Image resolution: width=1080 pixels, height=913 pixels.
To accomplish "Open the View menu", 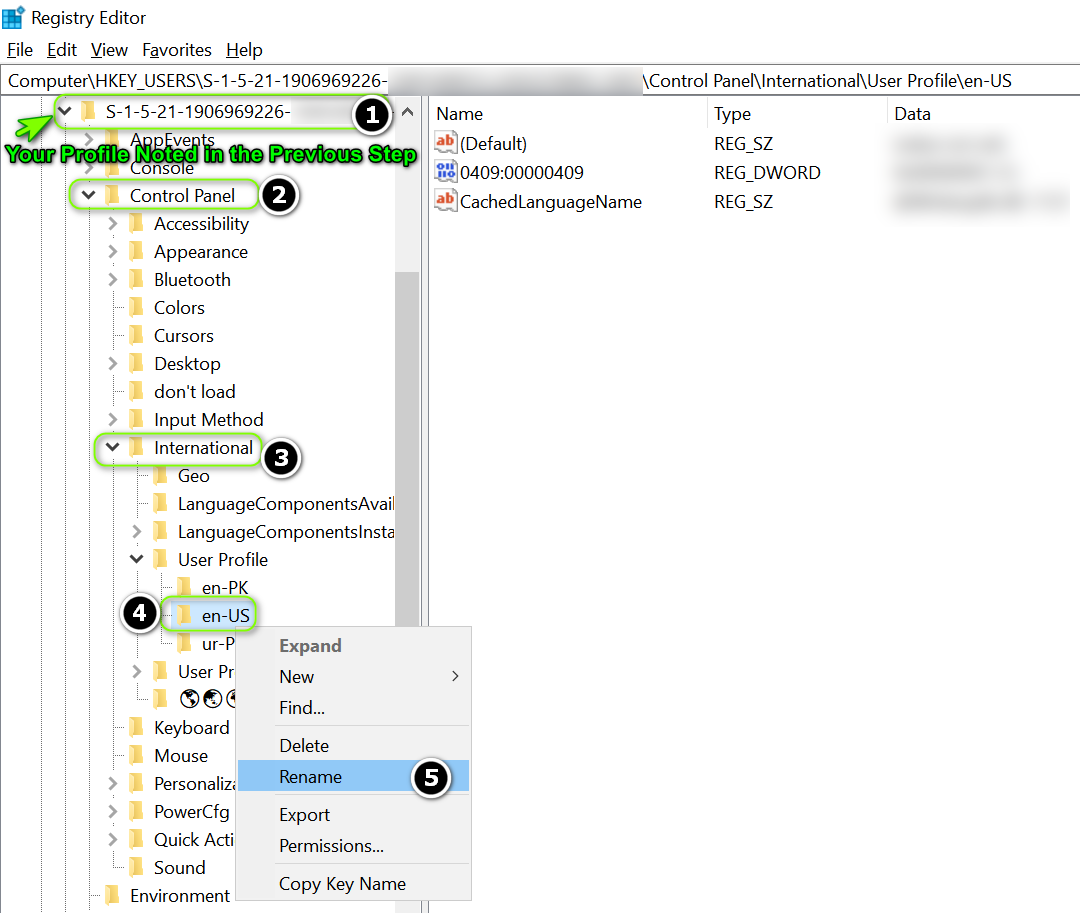I will coord(109,50).
